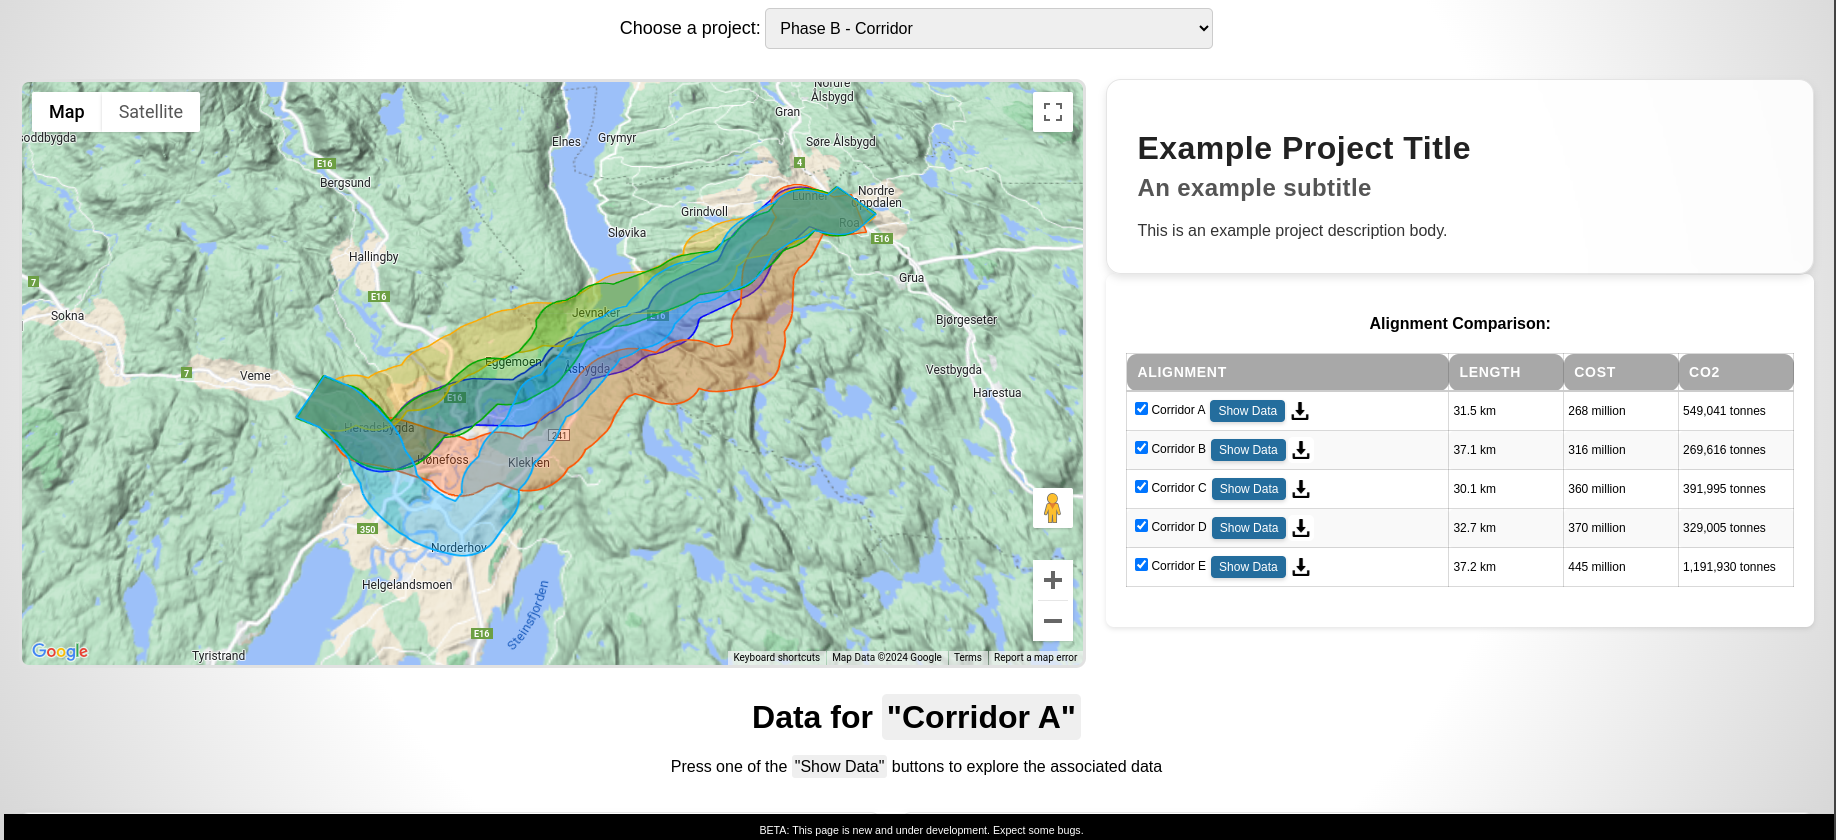Open the Google logo link
The height and width of the screenshot is (840, 1836).
tap(60, 651)
